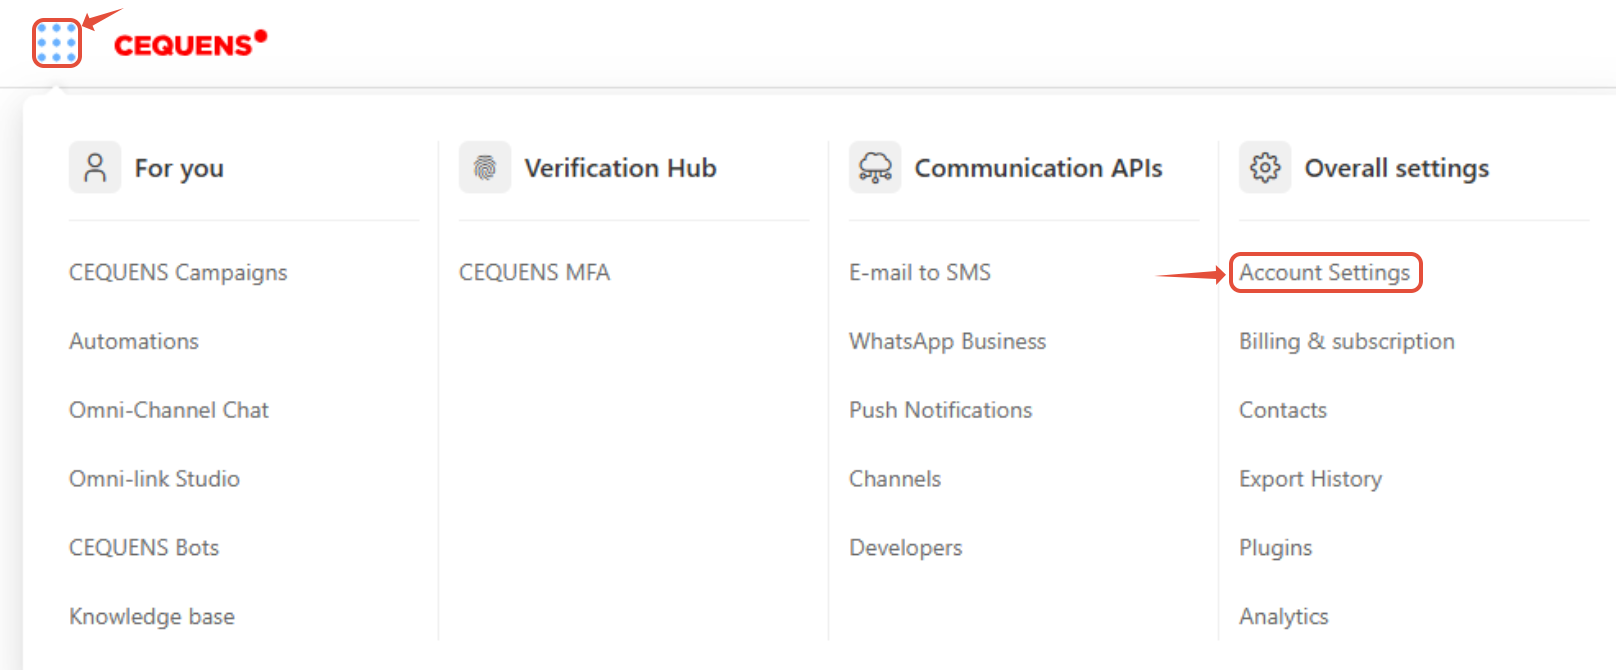This screenshot has width=1616, height=670.
Task: Click the Overall settings gear icon
Action: pyautogui.click(x=1265, y=167)
